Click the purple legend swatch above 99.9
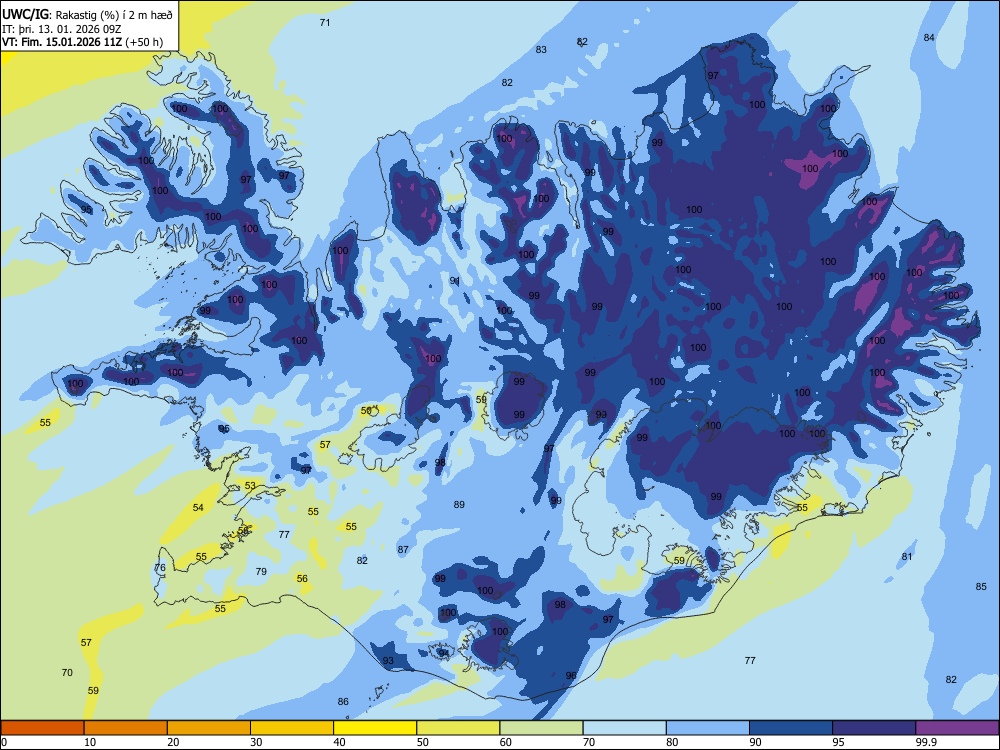Viewport: 1000px width, 750px height. tap(957, 728)
